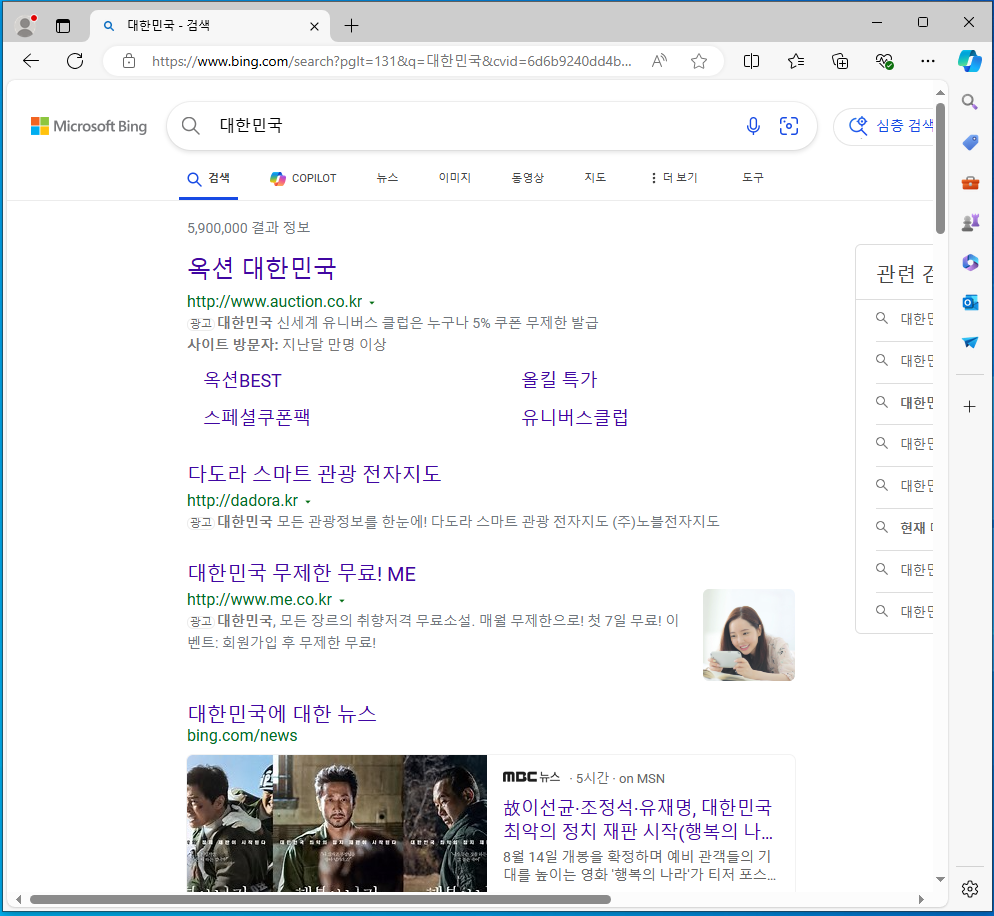Click the vertical scrollbar thumb
The width and height of the screenshot is (994, 916).
coord(940,168)
